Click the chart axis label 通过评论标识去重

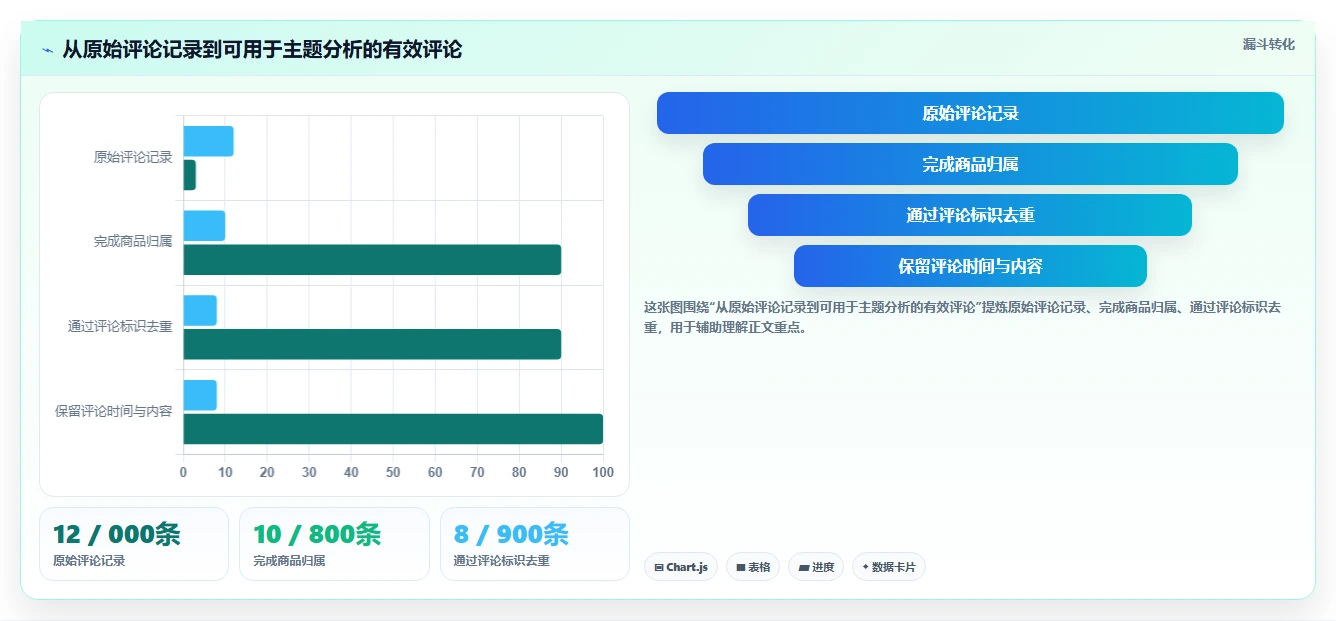(120, 326)
